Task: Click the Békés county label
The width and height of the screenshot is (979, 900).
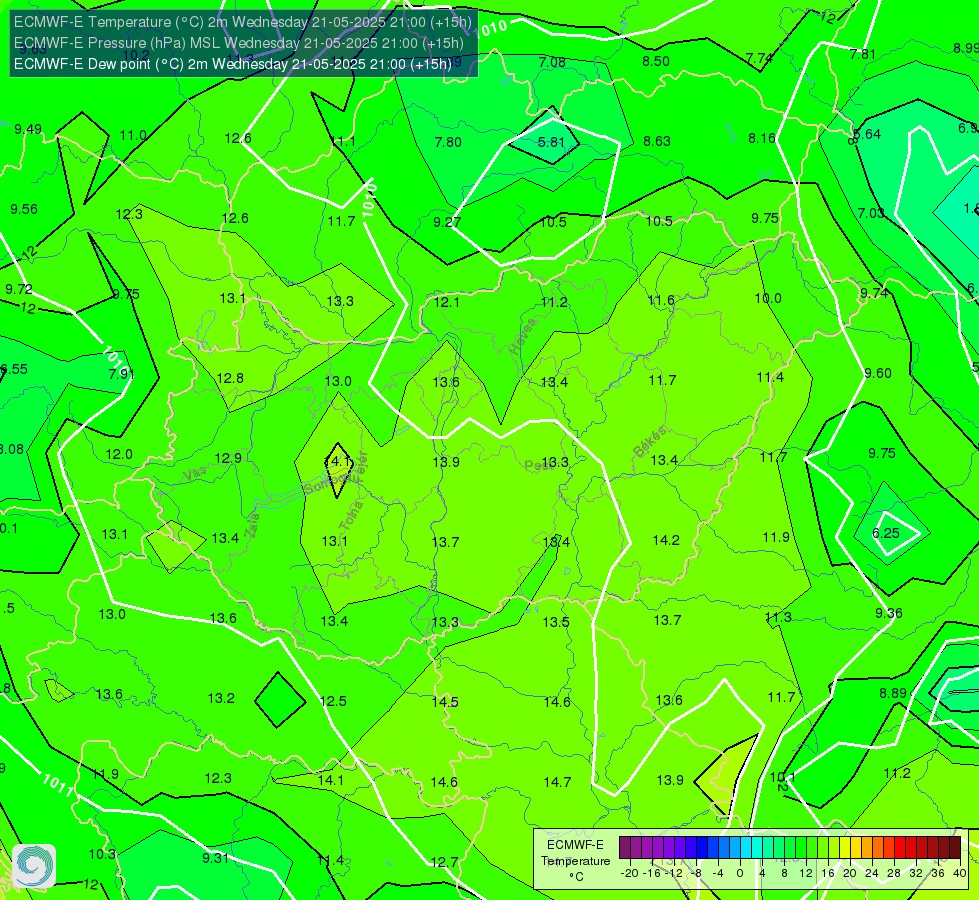Action: point(649,442)
